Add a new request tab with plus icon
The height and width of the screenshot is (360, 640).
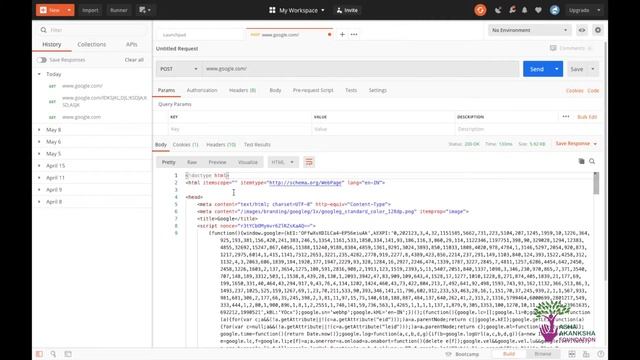click(x=342, y=35)
